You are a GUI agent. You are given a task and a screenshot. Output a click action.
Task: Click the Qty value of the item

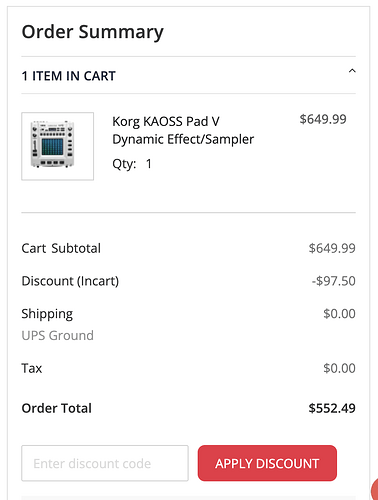pyautogui.click(x=149, y=164)
